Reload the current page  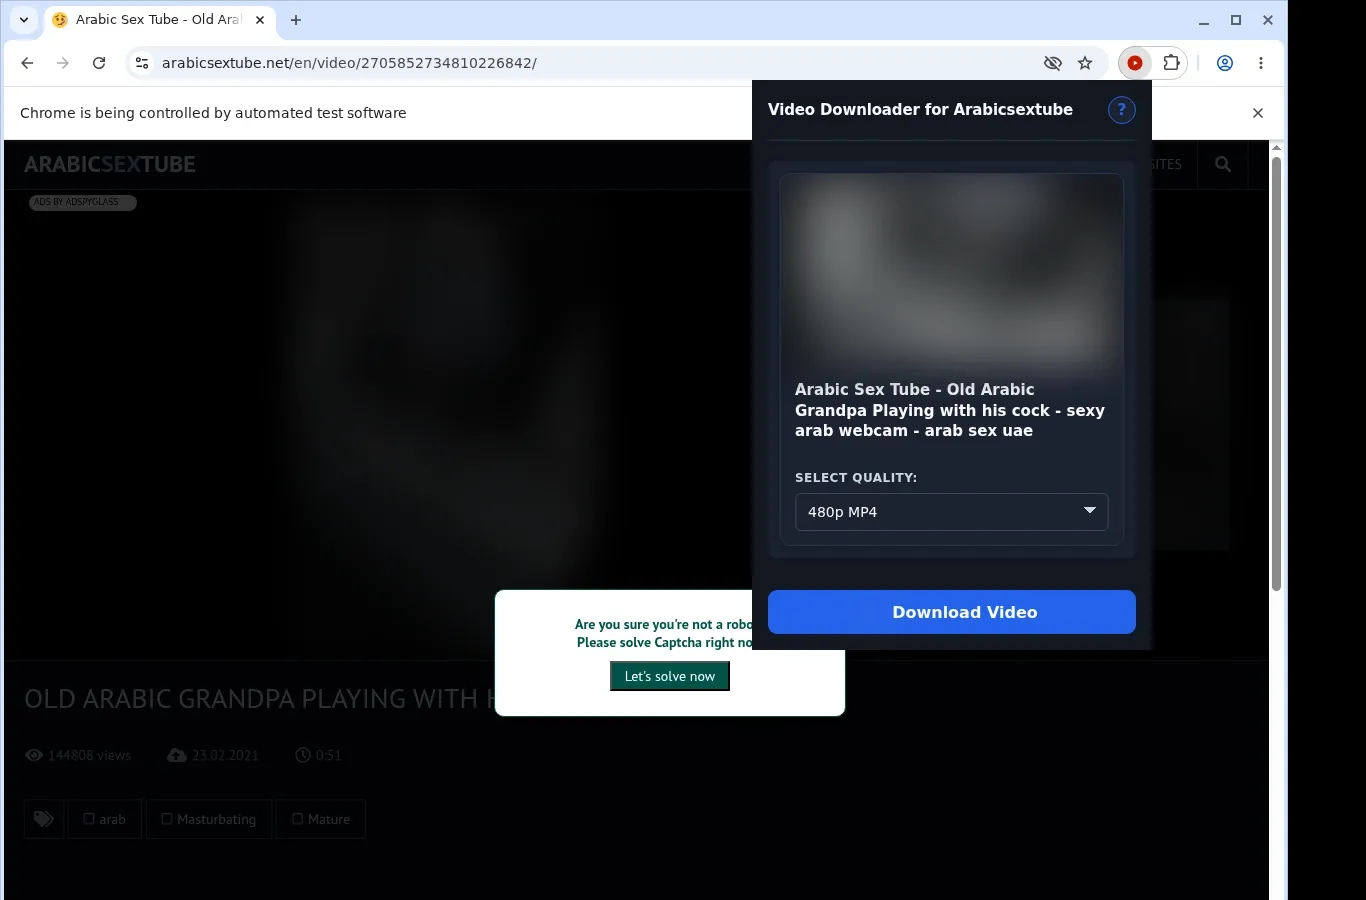click(99, 63)
